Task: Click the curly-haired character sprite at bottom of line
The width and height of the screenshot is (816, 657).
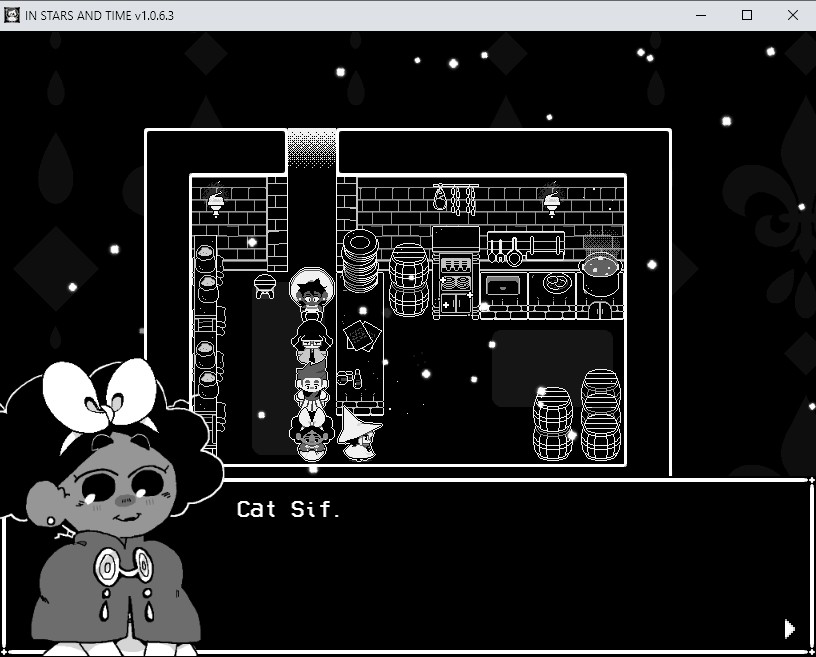Action: point(311,436)
